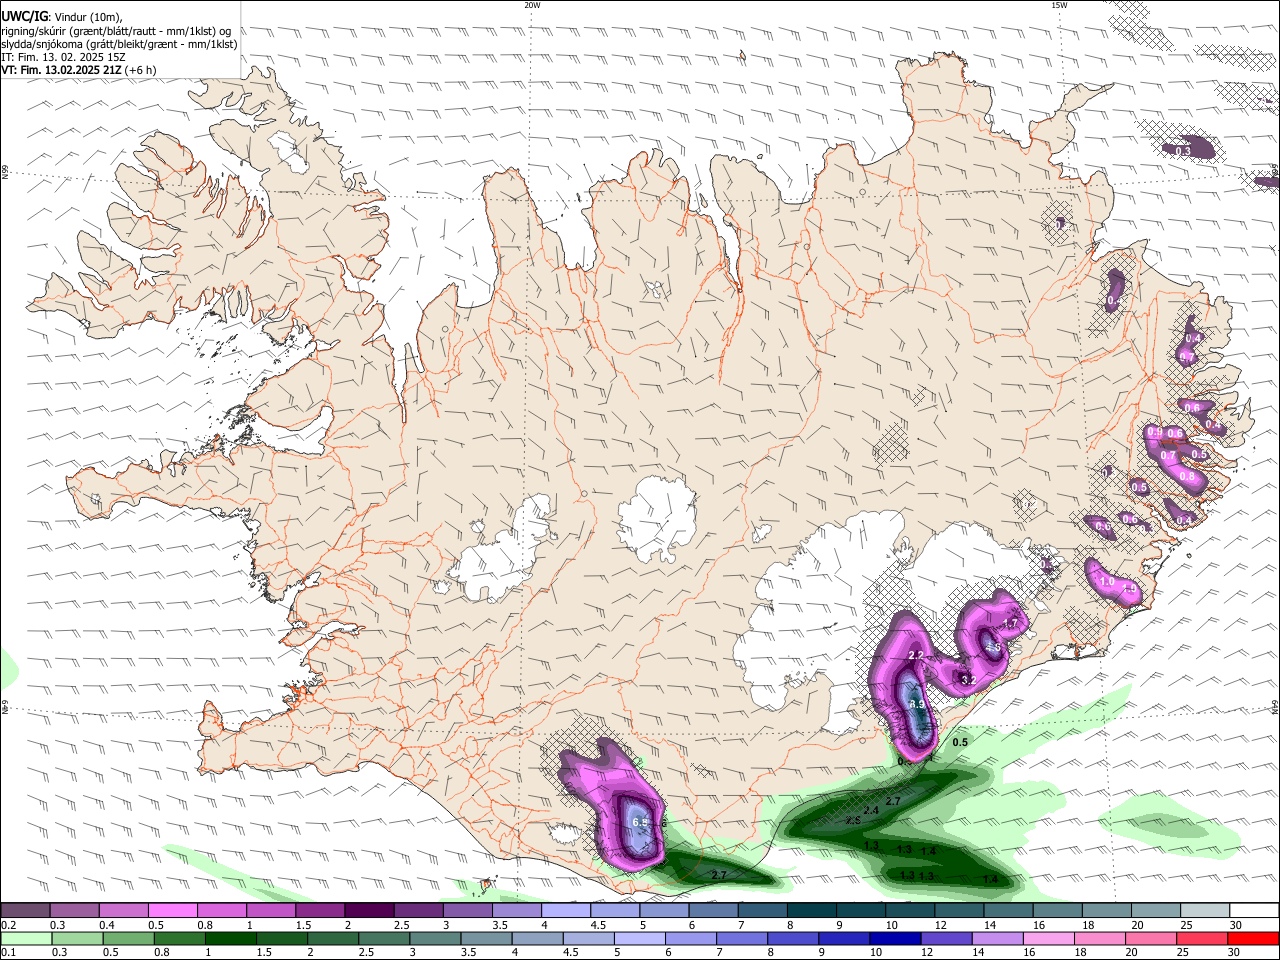Pick the medium green 0.5–0.8 rain scale swatch
1280x960 pixels.
tap(129, 938)
